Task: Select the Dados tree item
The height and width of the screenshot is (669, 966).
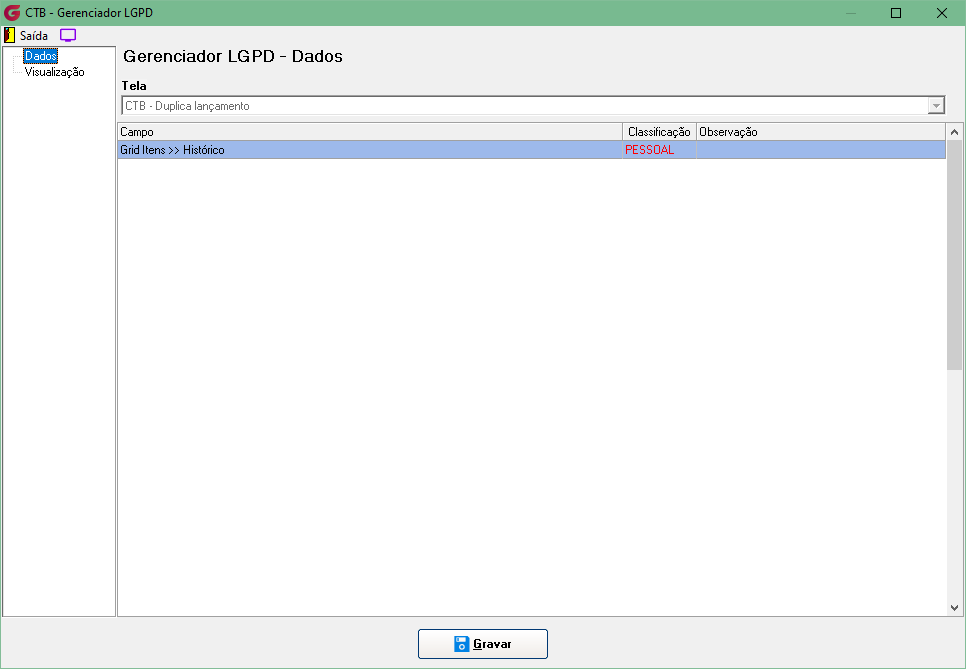Action: coord(41,56)
